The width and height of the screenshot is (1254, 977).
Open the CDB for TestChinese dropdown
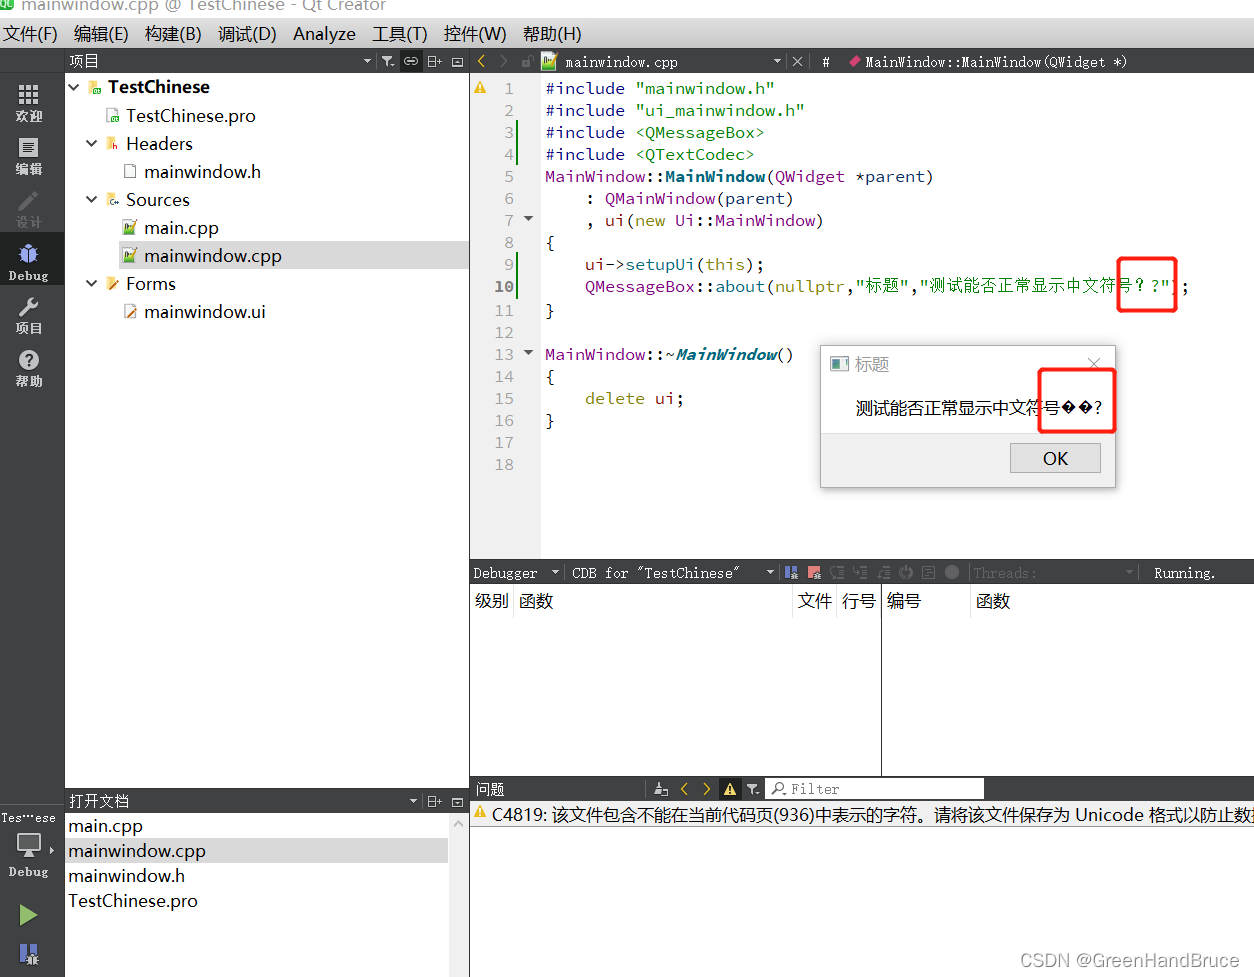770,573
